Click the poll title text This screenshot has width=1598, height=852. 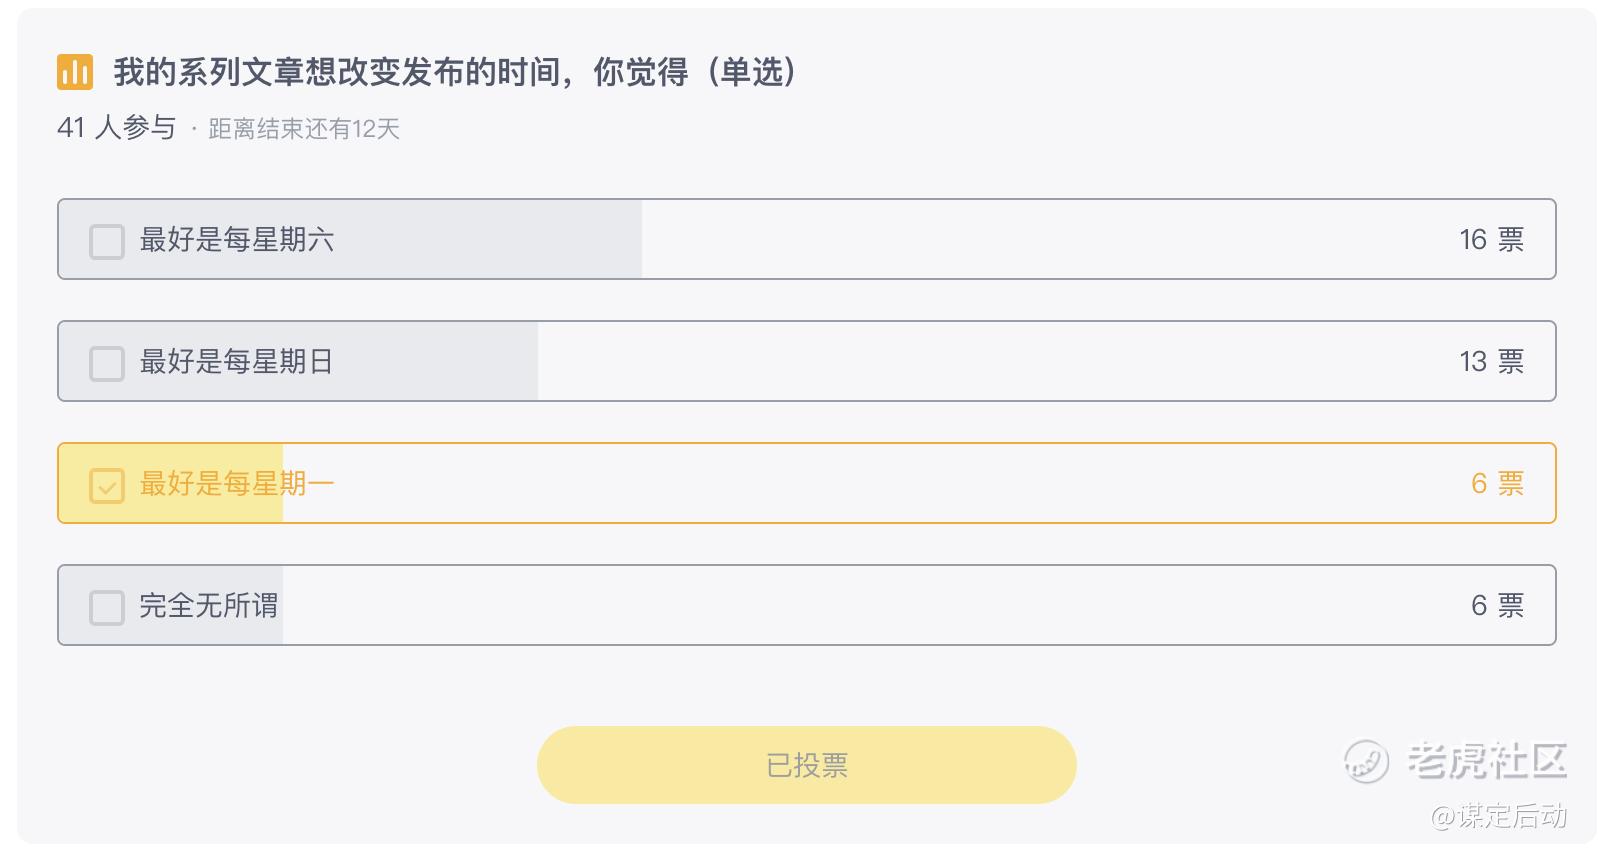[x=455, y=72]
